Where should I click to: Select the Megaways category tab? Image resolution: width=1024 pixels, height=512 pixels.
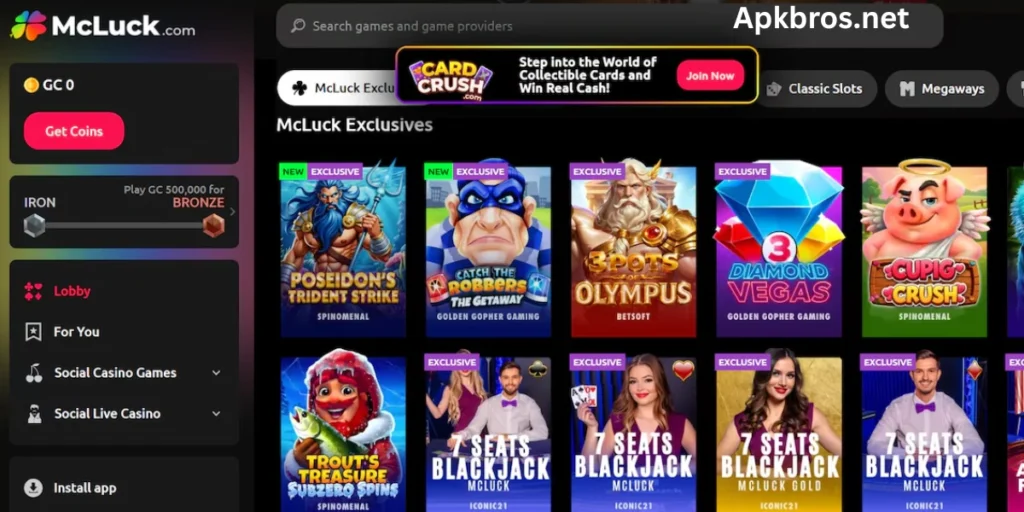tap(942, 89)
